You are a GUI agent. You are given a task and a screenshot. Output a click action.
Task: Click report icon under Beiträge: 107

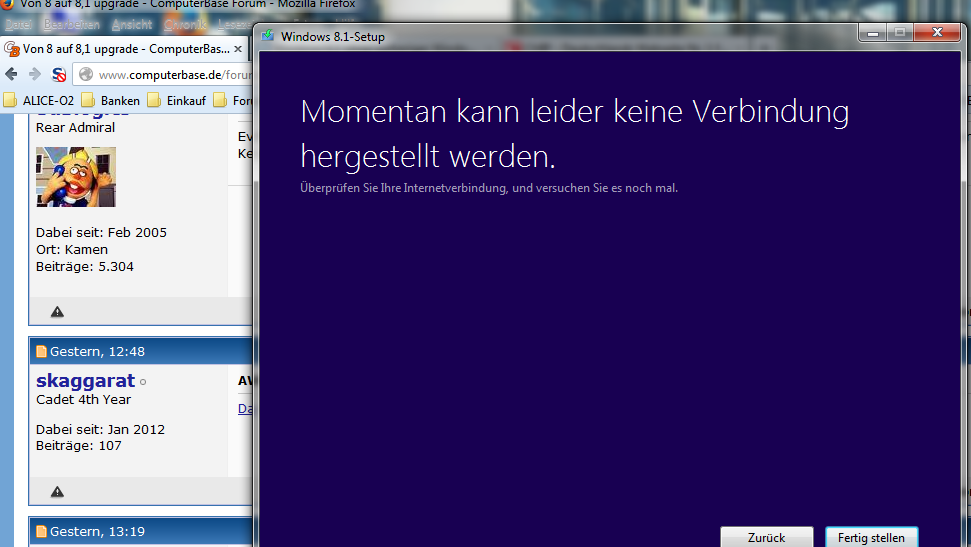pyautogui.click(x=57, y=492)
